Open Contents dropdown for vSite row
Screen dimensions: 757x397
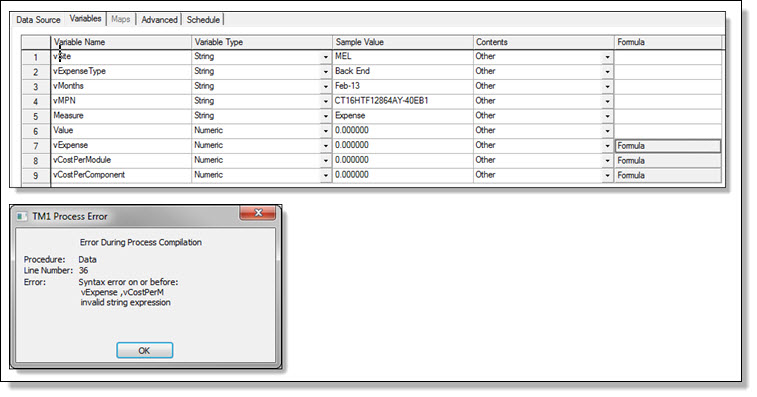[x=607, y=57]
